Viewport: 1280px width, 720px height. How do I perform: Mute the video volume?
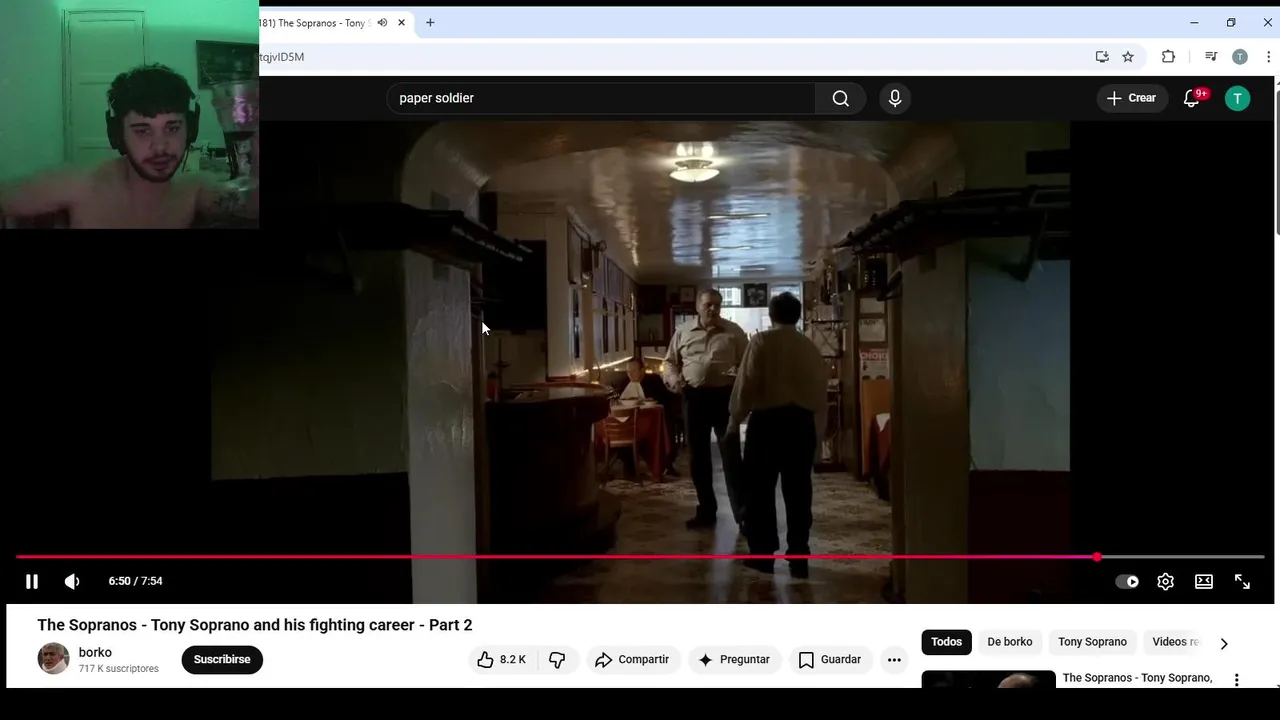click(x=72, y=581)
